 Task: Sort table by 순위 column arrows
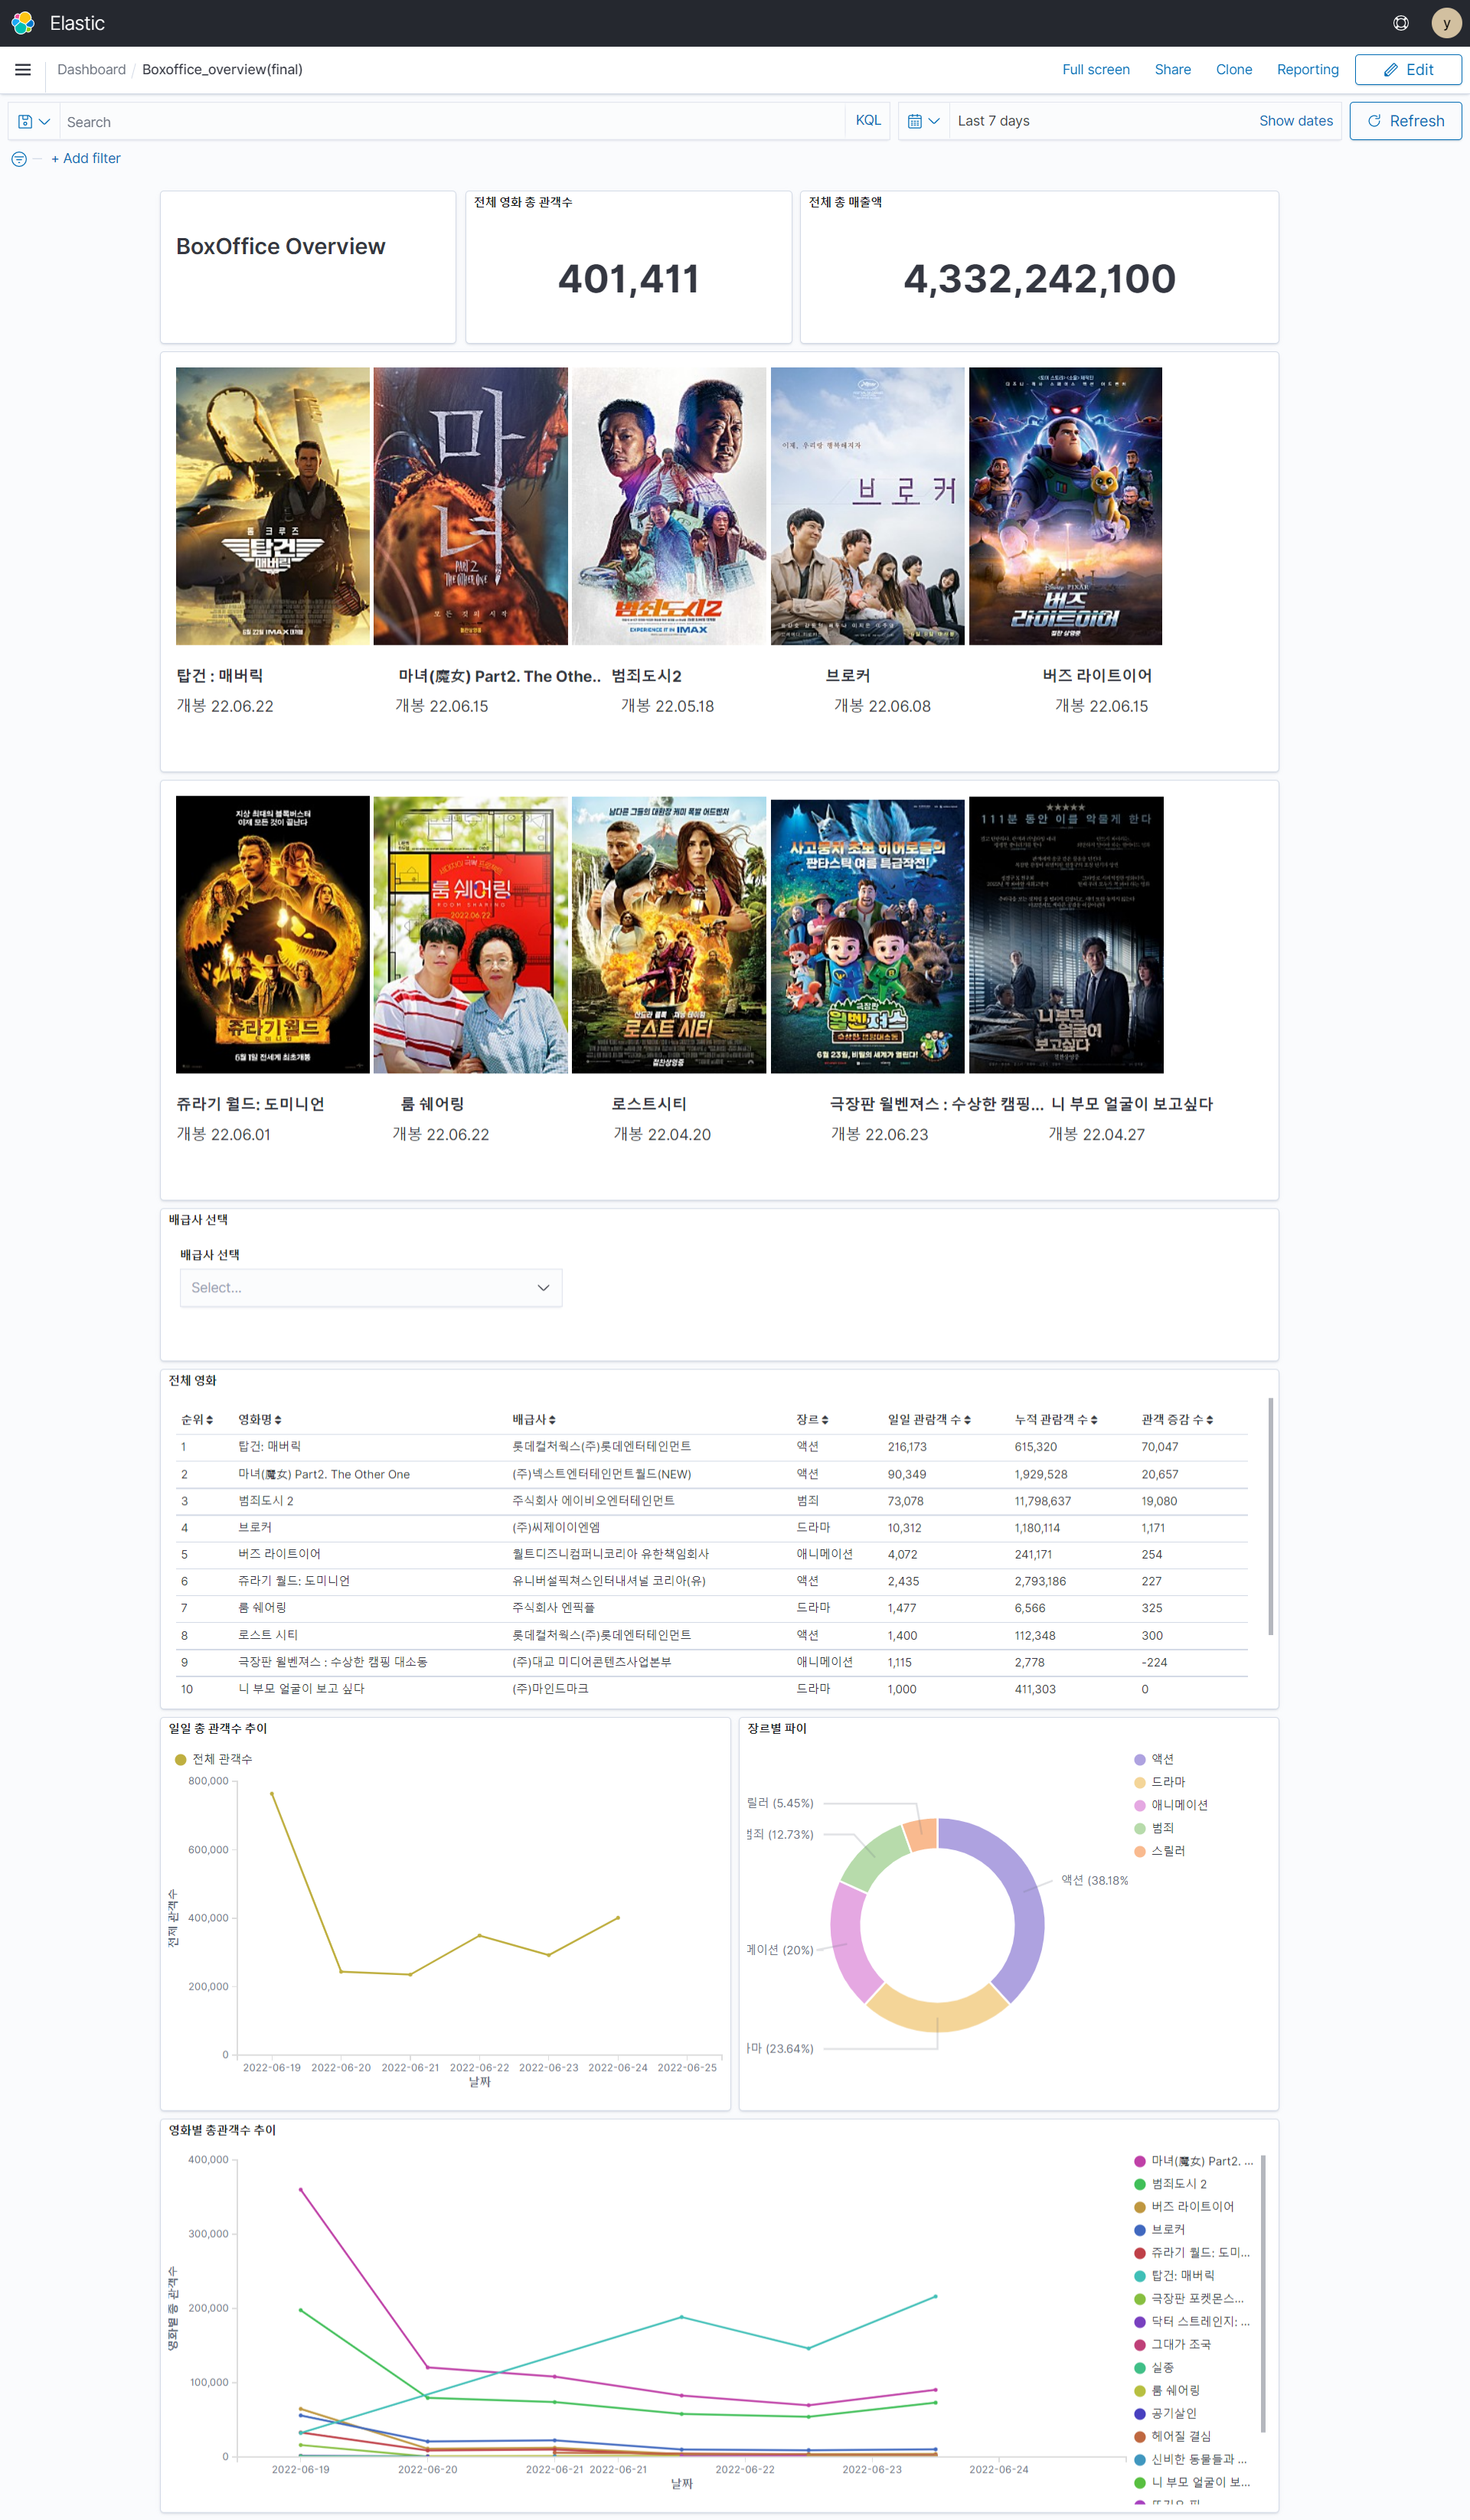(209, 1420)
